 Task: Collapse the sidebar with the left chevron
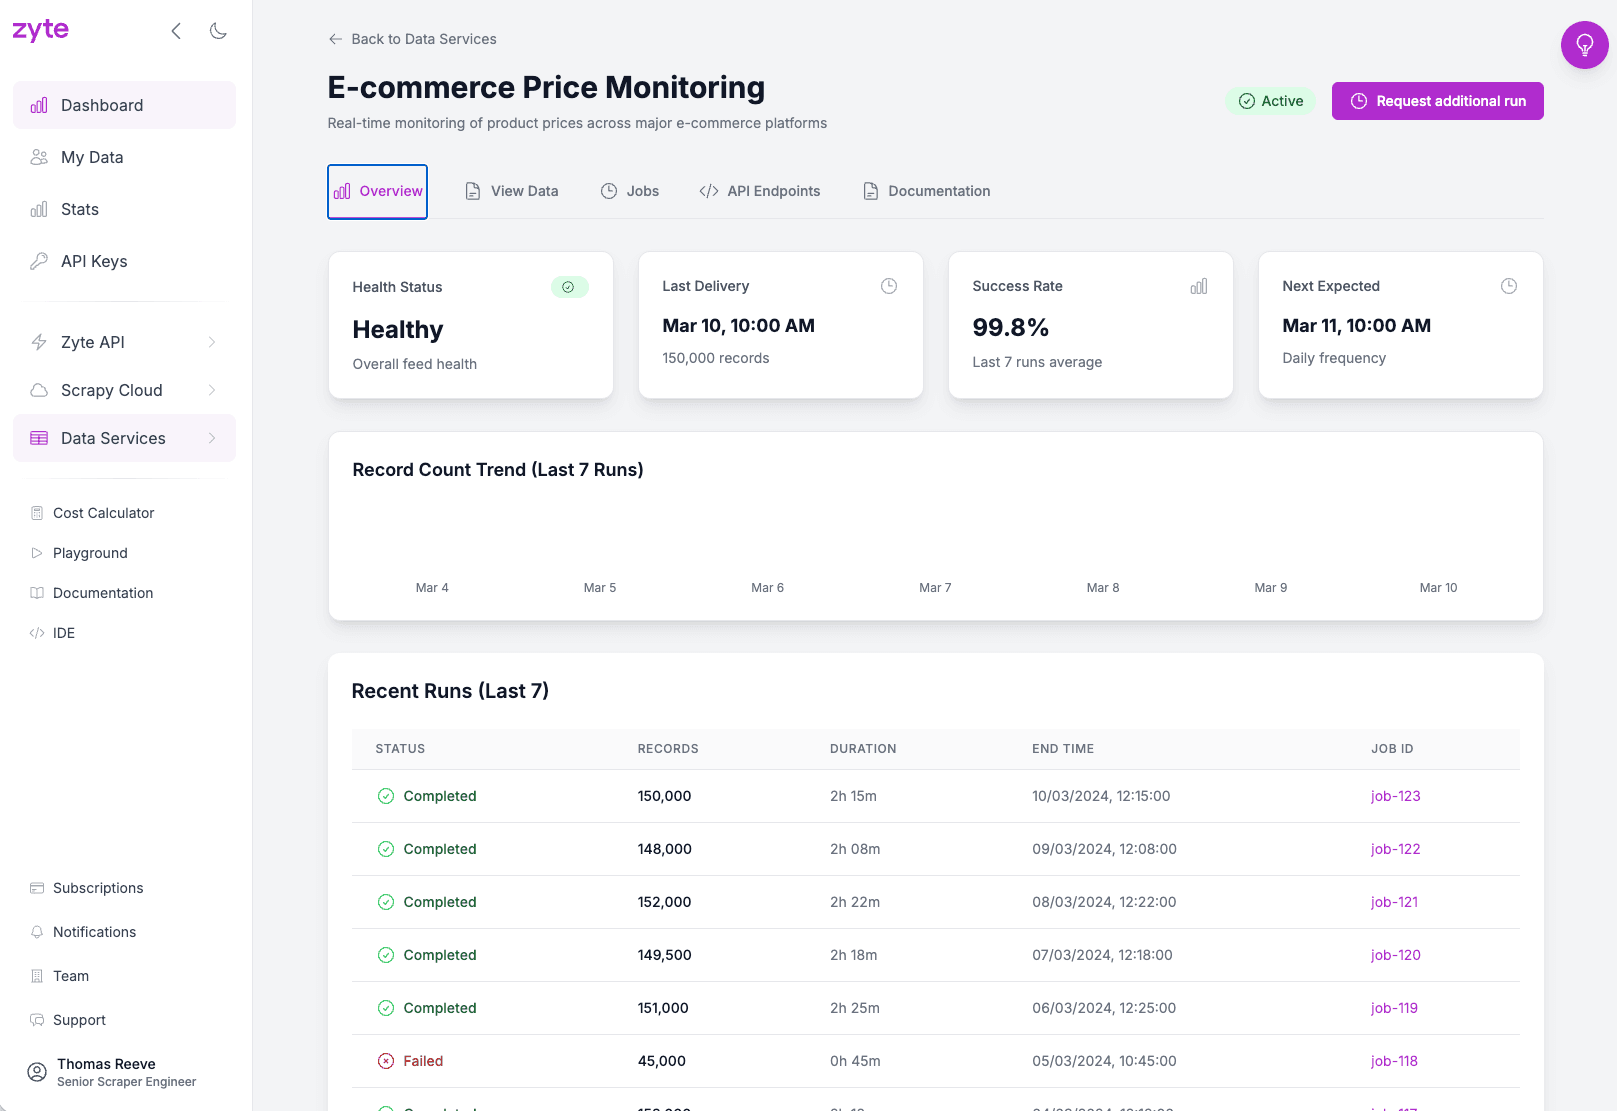tap(176, 31)
